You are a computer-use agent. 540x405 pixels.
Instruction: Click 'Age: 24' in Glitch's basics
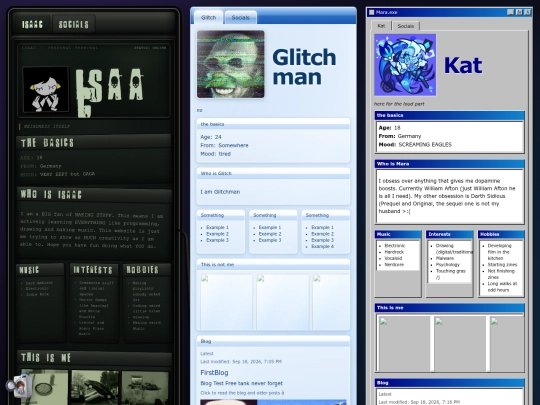click(x=211, y=137)
